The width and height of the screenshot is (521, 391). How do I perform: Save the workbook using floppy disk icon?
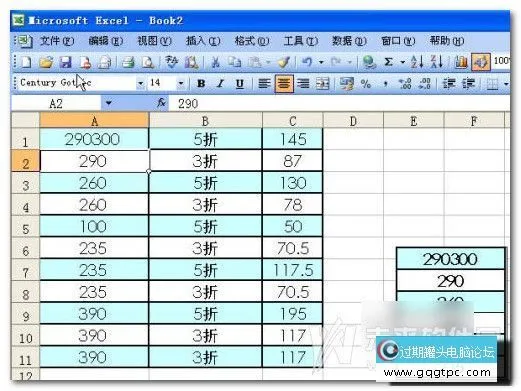(x=66, y=62)
